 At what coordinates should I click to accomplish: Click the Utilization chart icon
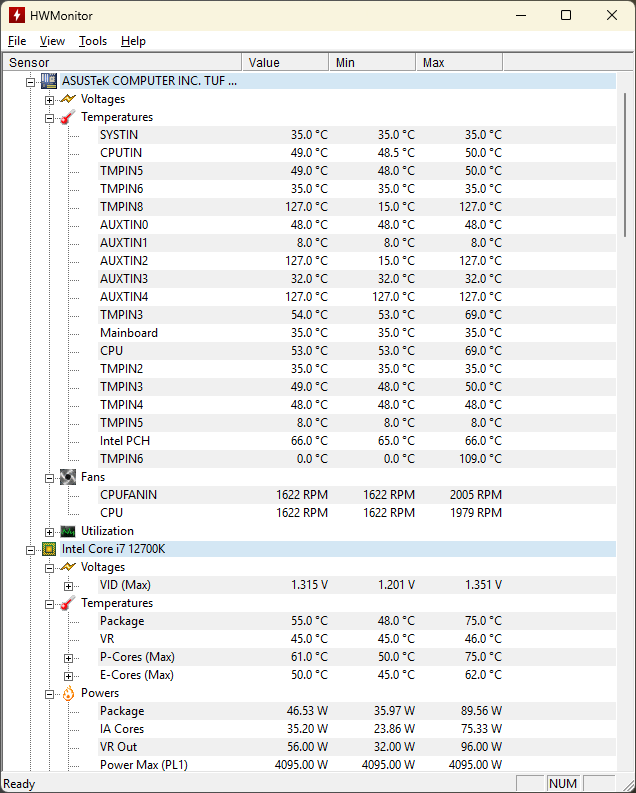click(67, 531)
